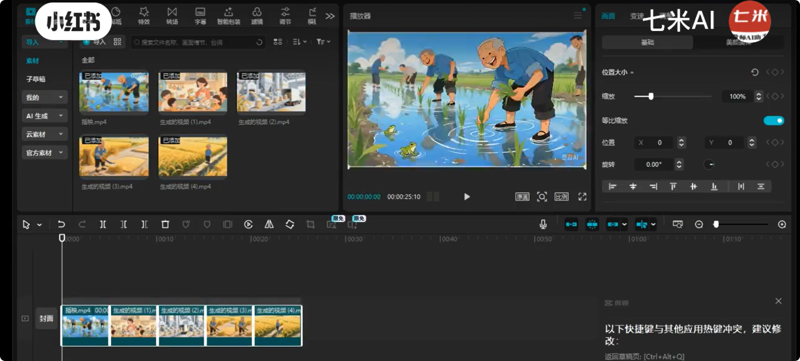
Task: Click the crop tool in timeline toolbar
Action: [x=310, y=224]
